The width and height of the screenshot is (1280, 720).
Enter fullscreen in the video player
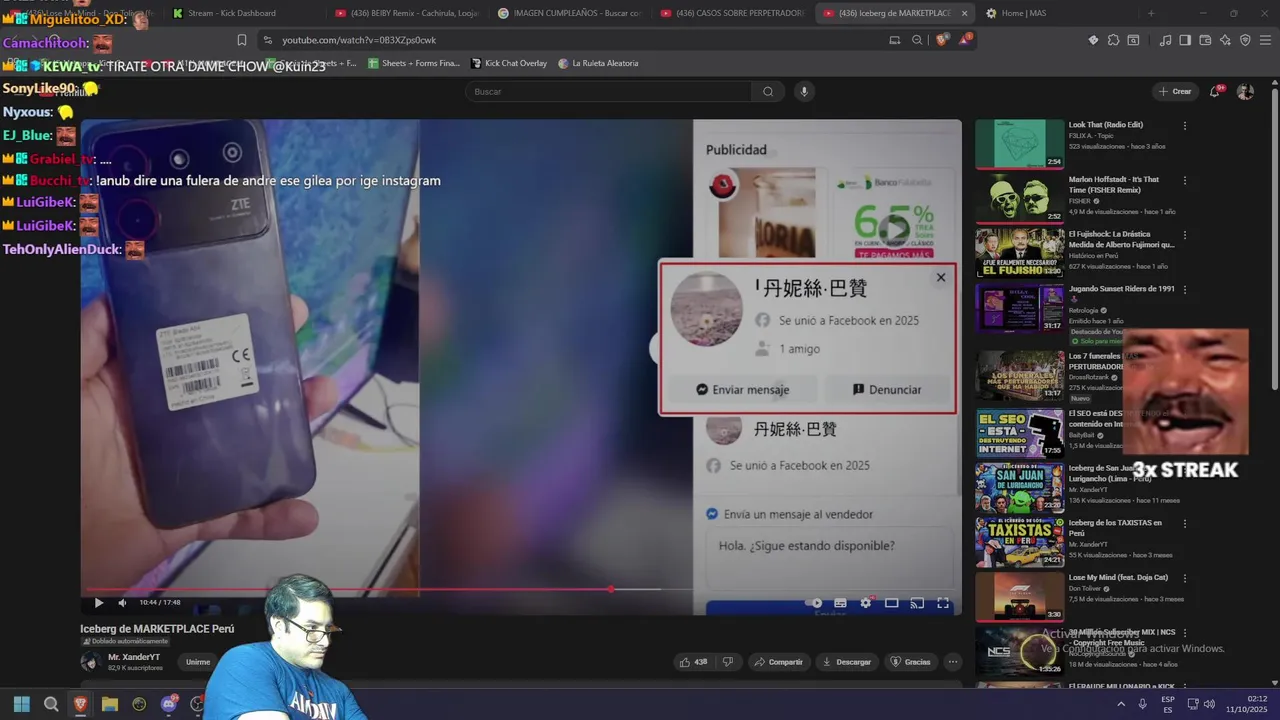pos(942,603)
